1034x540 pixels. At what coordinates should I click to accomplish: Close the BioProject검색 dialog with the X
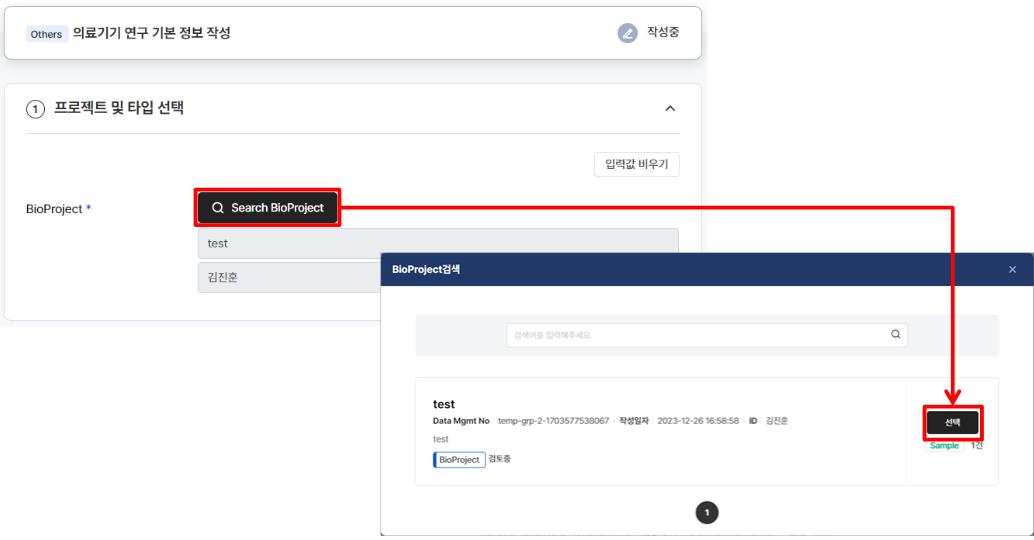tap(1012, 270)
